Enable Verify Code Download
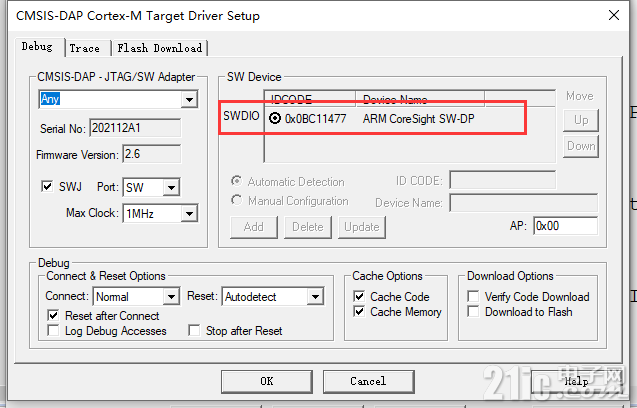 (473, 296)
